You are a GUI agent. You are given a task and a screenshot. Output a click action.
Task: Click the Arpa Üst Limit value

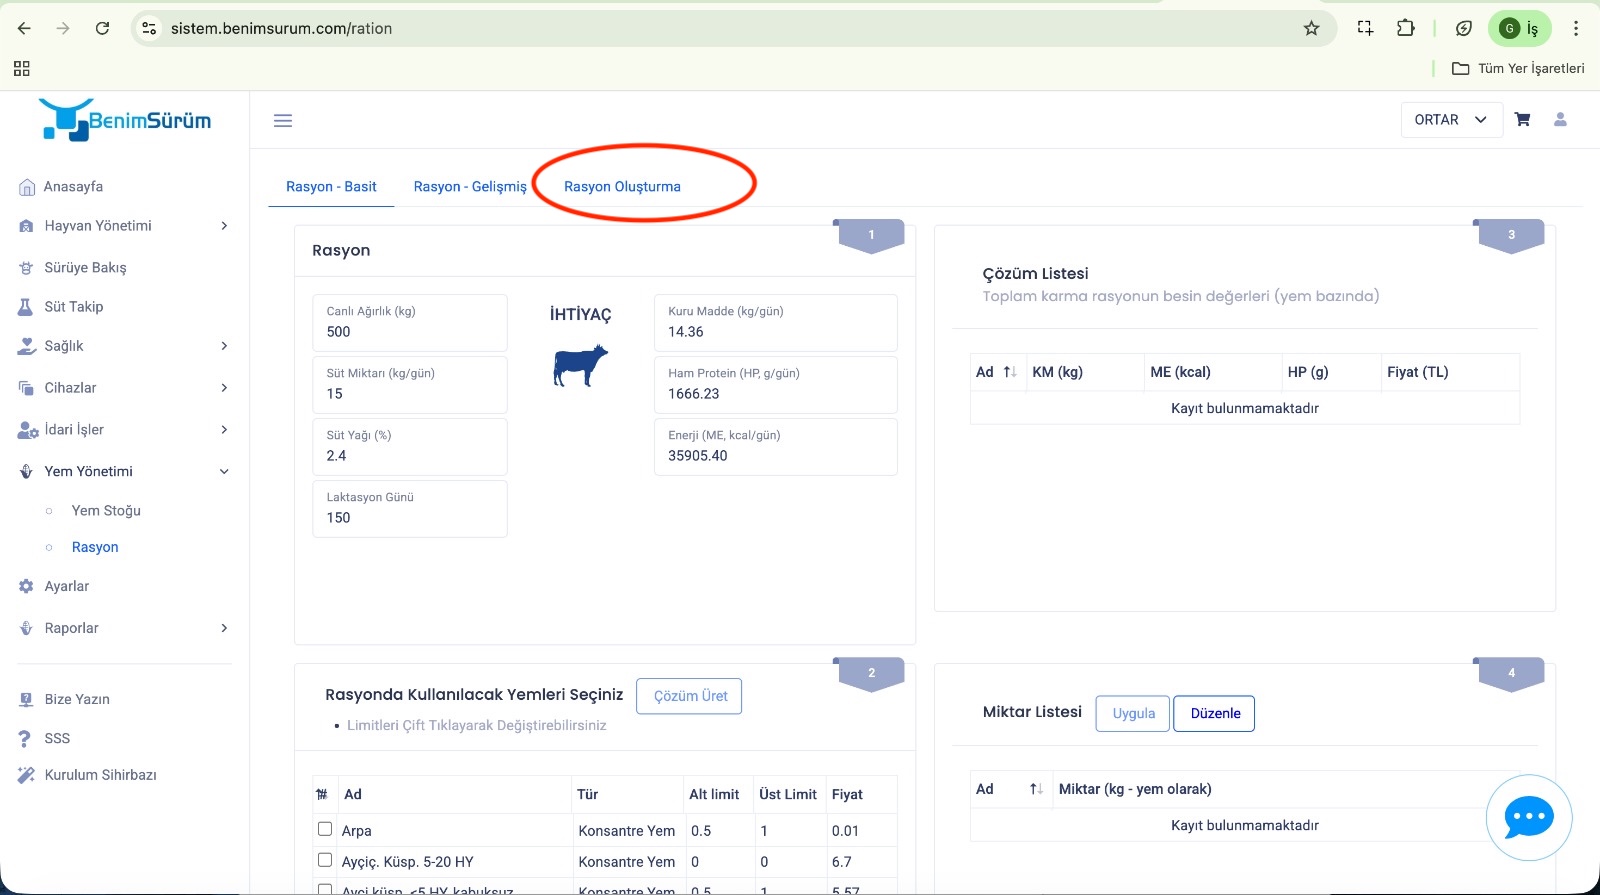(764, 831)
